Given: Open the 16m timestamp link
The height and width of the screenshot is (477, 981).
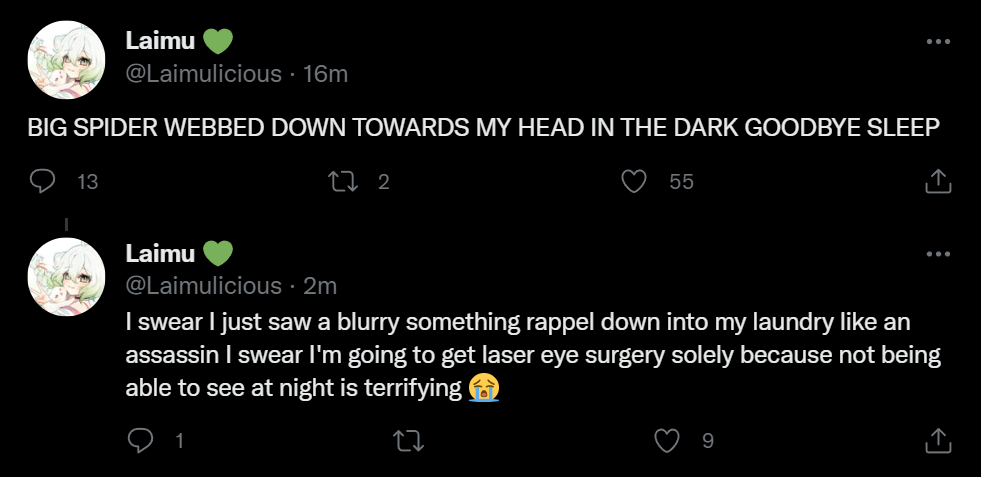Looking at the screenshot, I should pos(324,73).
